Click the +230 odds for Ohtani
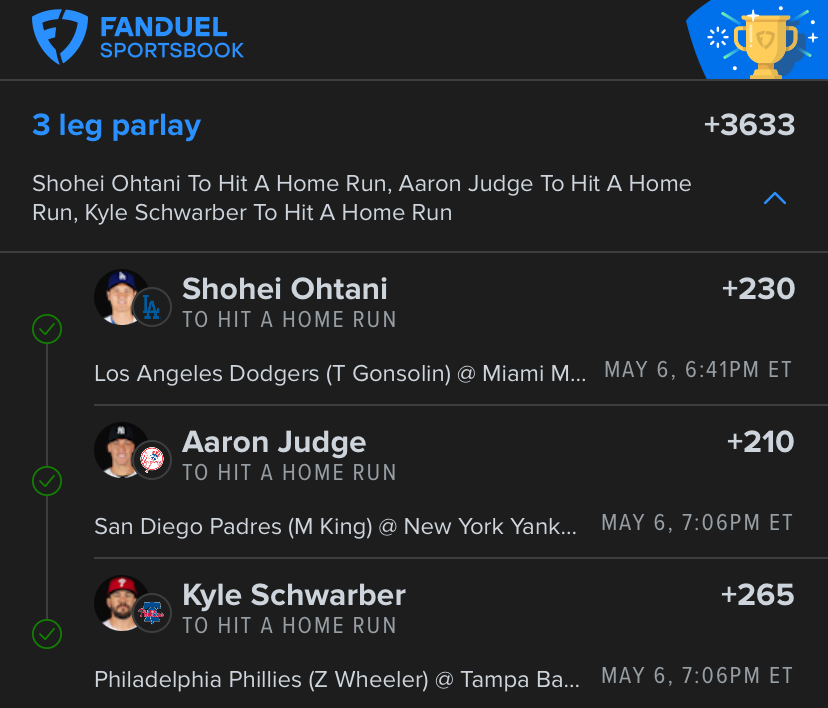 coord(758,289)
